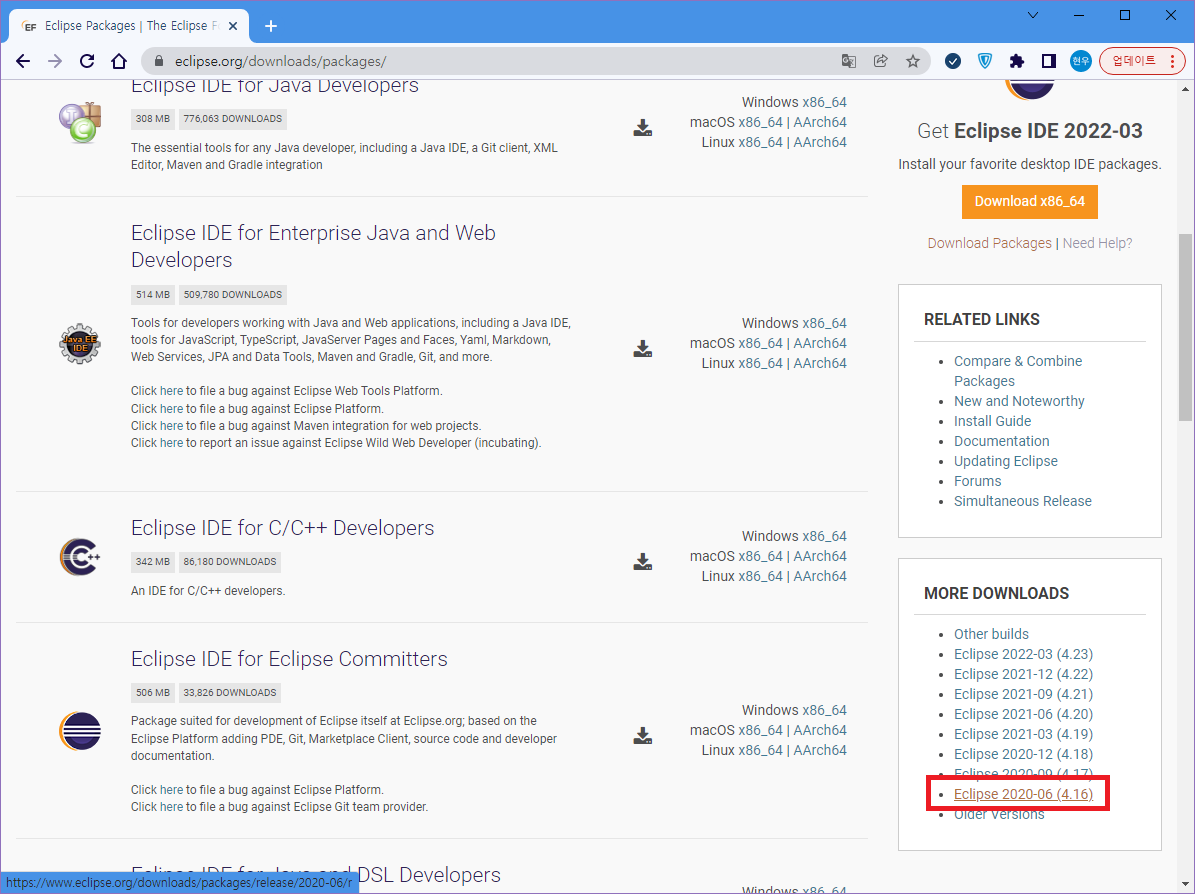Image resolution: width=1195 pixels, height=894 pixels.
Task: Open the Extensions puzzle icon
Action: 1017,61
